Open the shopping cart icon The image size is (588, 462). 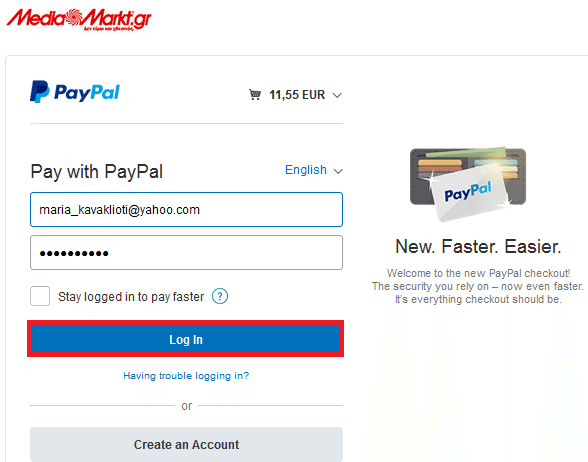click(x=255, y=94)
